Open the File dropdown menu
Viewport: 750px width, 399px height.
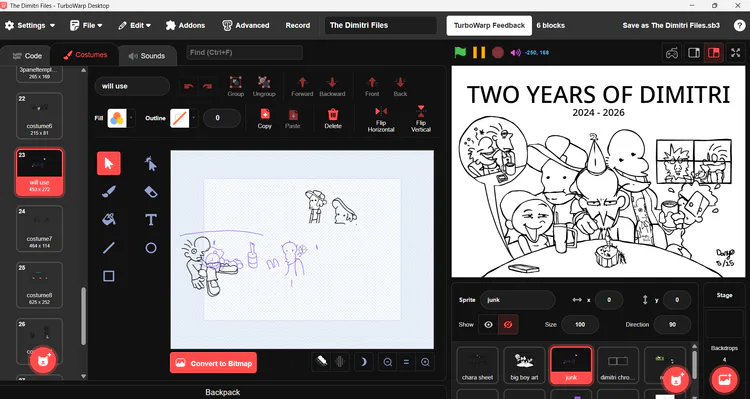86,25
